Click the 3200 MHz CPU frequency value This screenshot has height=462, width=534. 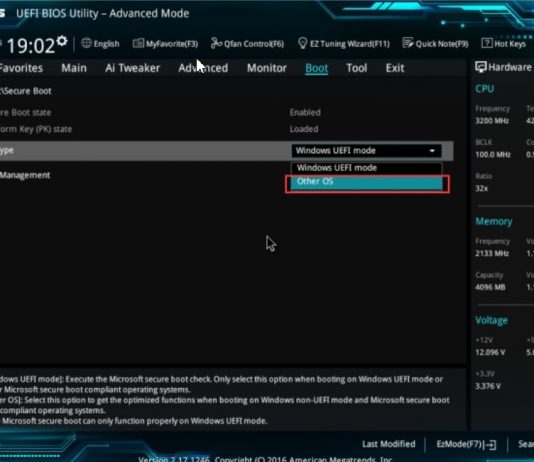click(492, 121)
